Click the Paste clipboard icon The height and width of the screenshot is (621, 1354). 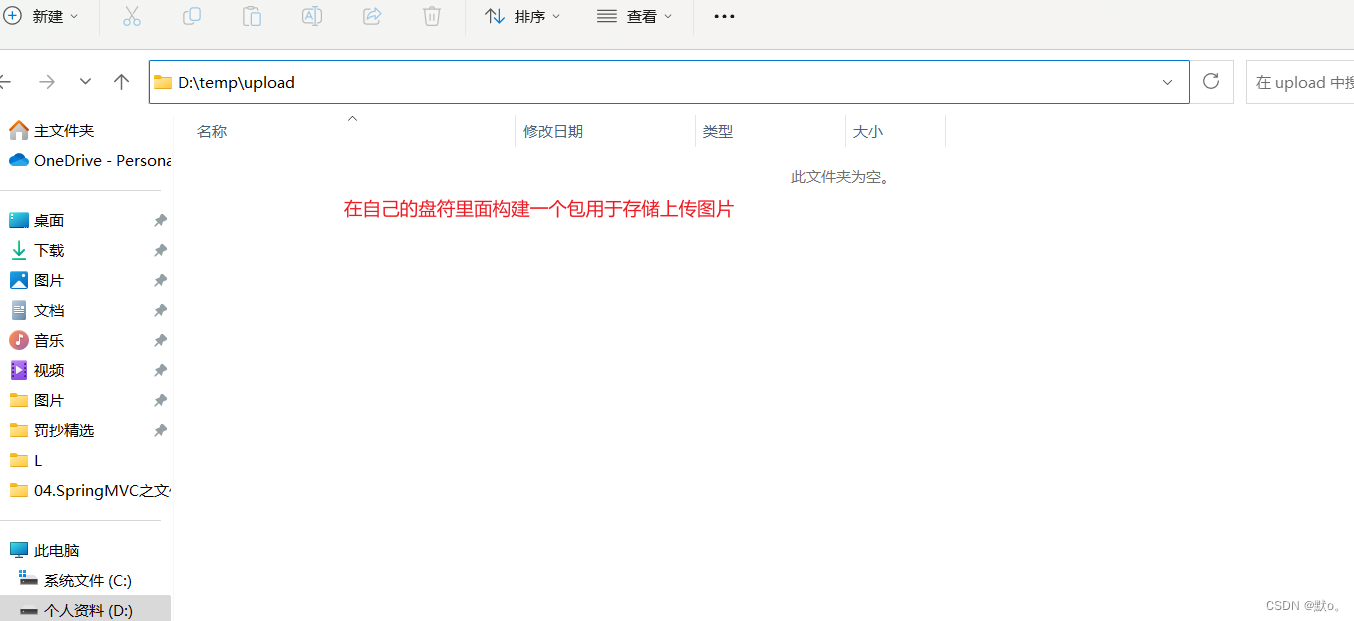pos(252,16)
